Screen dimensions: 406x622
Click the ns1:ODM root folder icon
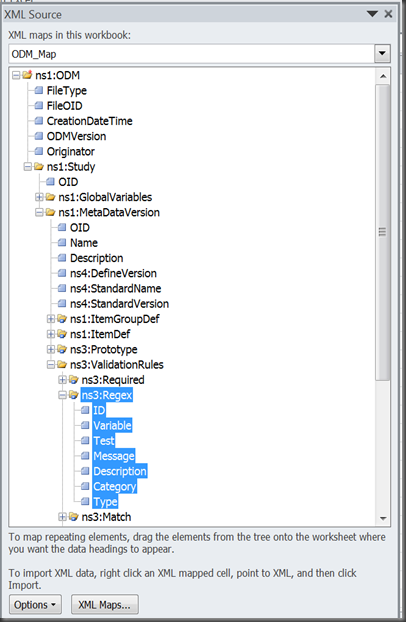coord(27,75)
